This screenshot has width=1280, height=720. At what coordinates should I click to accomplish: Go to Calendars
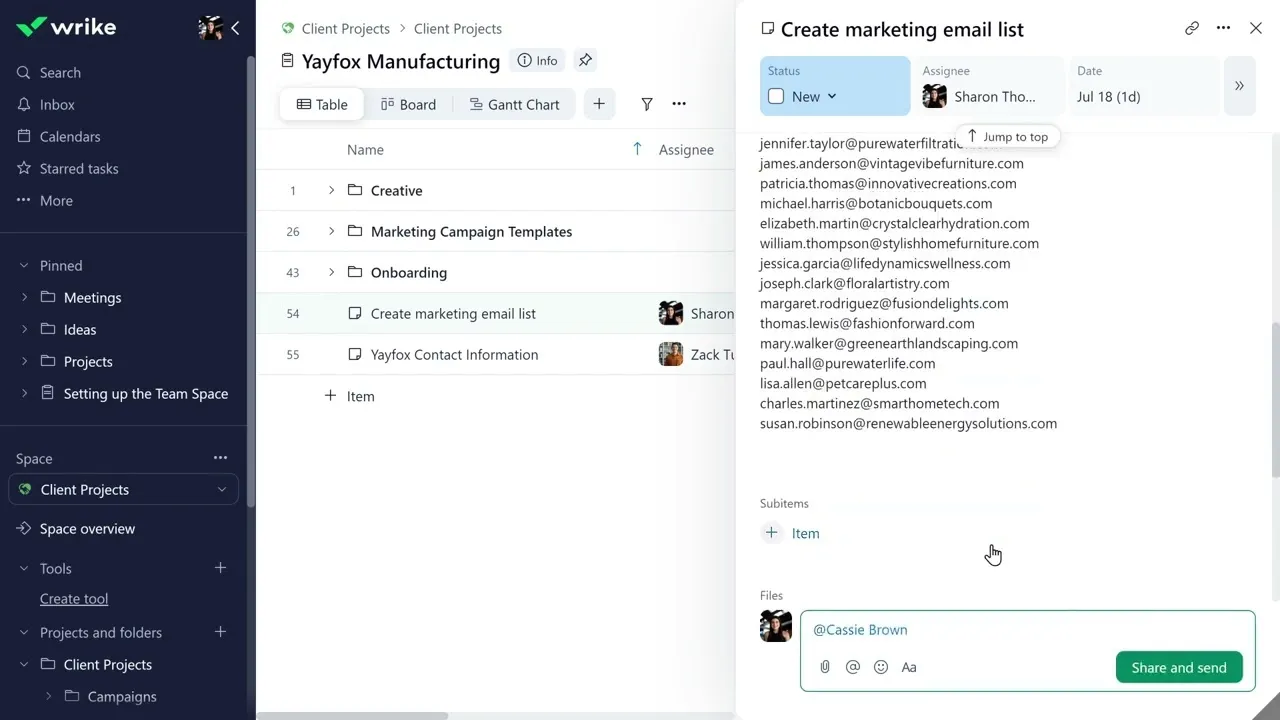(70, 137)
